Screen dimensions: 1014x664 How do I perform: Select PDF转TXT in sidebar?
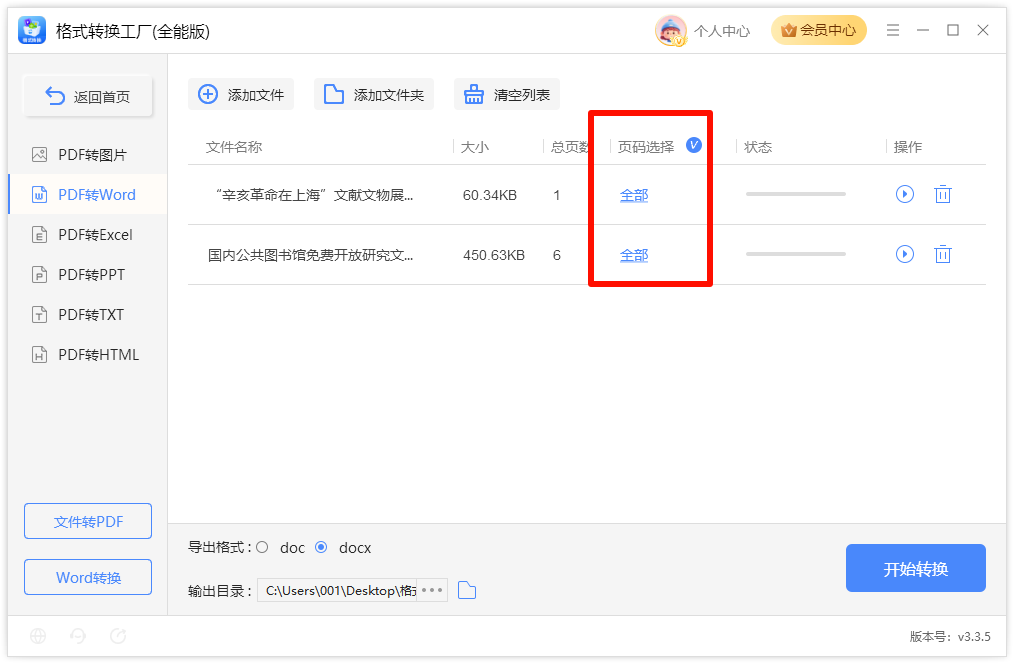88,315
